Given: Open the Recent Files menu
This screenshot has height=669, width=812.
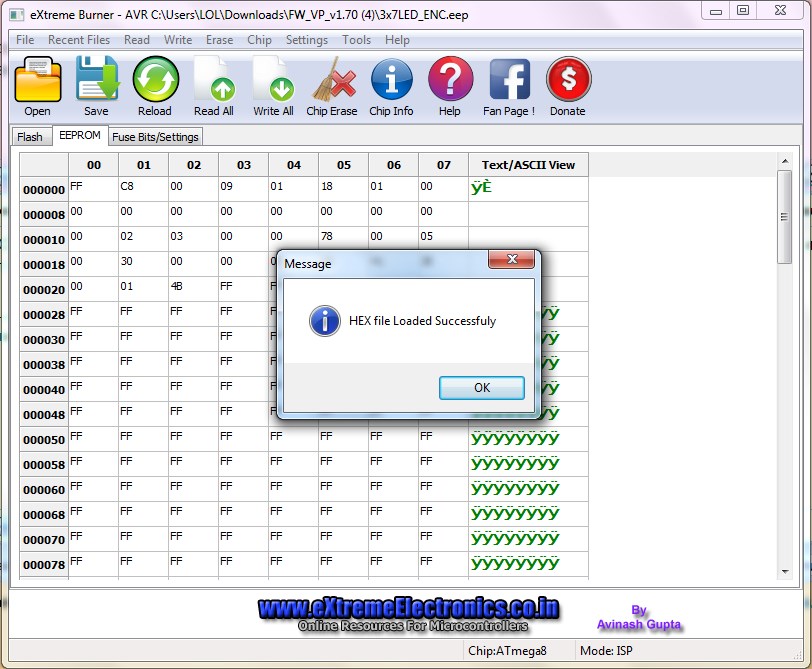Looking at the screenshot, I should coord(79,40).
